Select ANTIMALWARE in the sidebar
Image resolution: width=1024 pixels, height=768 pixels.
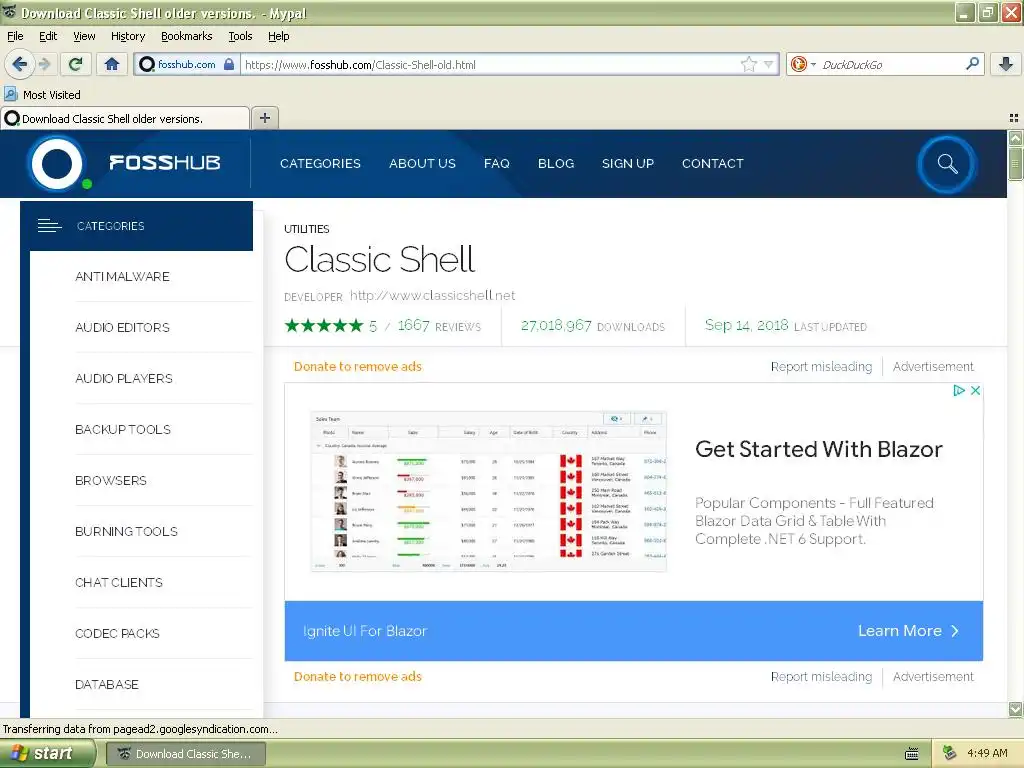click(x=122, y=276)
